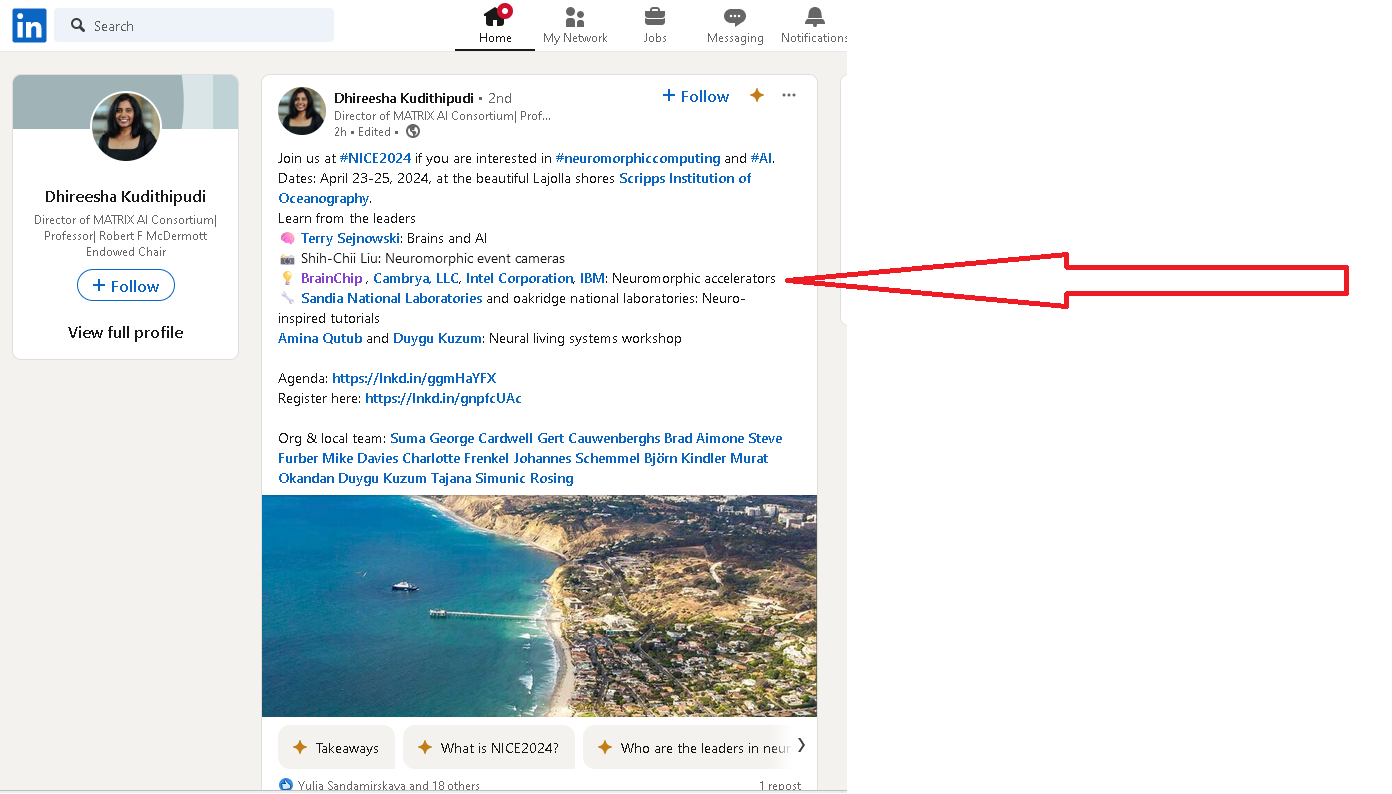Click the text Learn from the leaders
The image size is (1392, 794).
point(347,218)
